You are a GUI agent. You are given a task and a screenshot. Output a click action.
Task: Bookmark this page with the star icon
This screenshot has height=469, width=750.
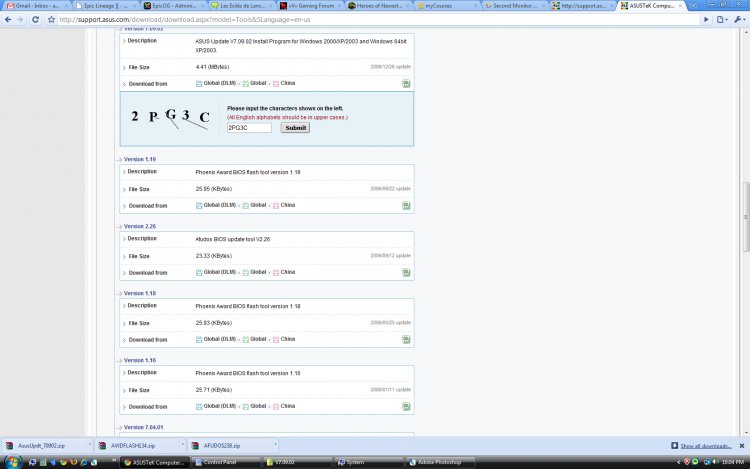coord(51,20)
